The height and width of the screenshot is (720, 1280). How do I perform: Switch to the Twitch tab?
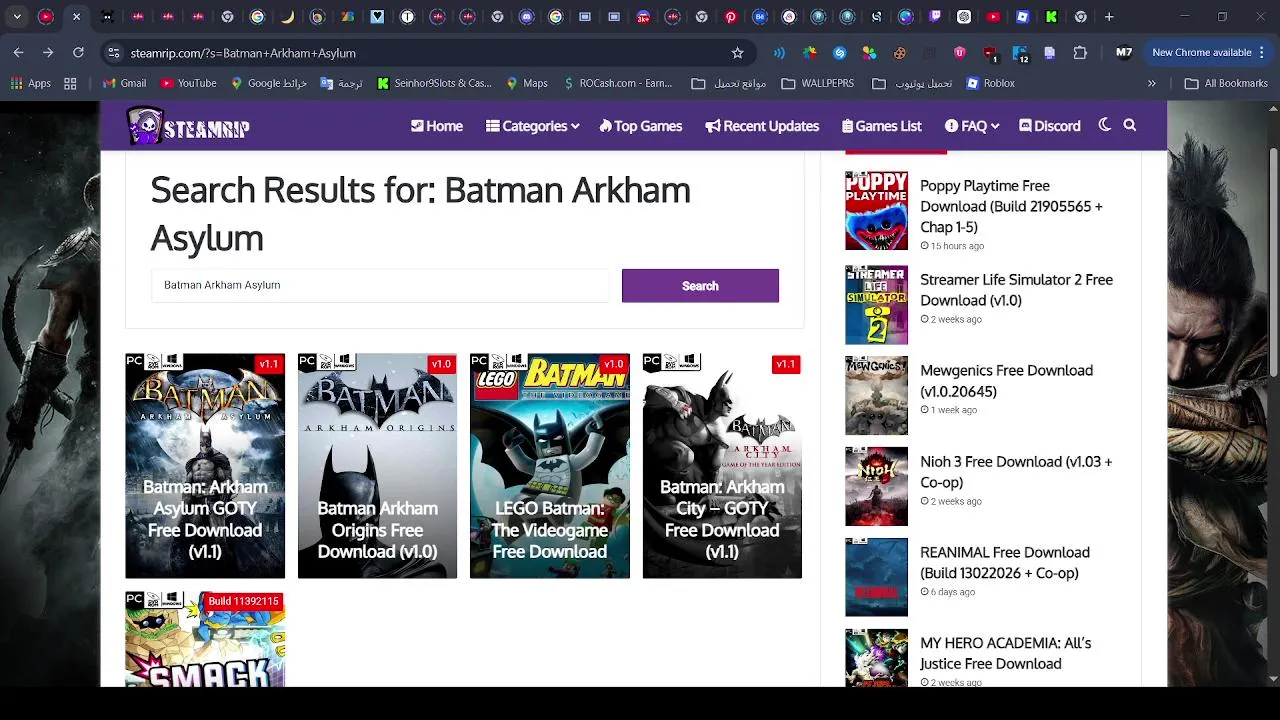click(935, 17)
